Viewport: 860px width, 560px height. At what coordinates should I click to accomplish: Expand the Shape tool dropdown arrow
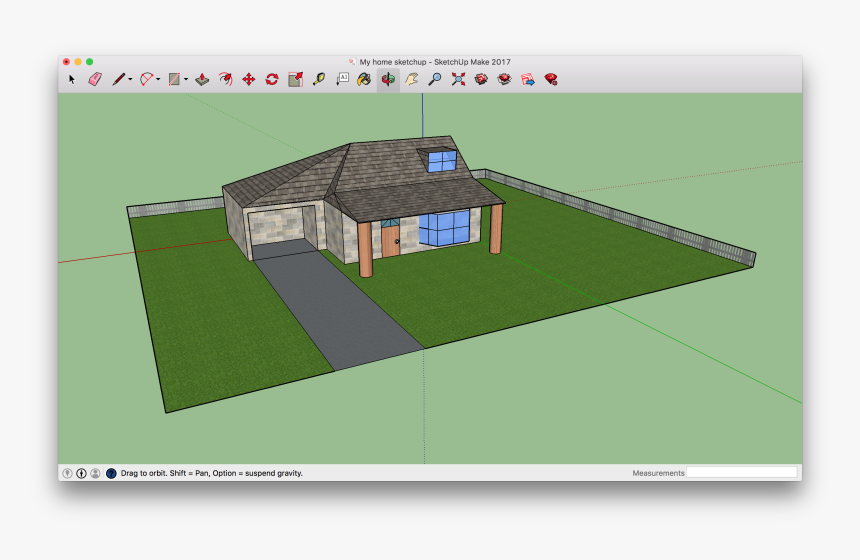coord(186,80)
